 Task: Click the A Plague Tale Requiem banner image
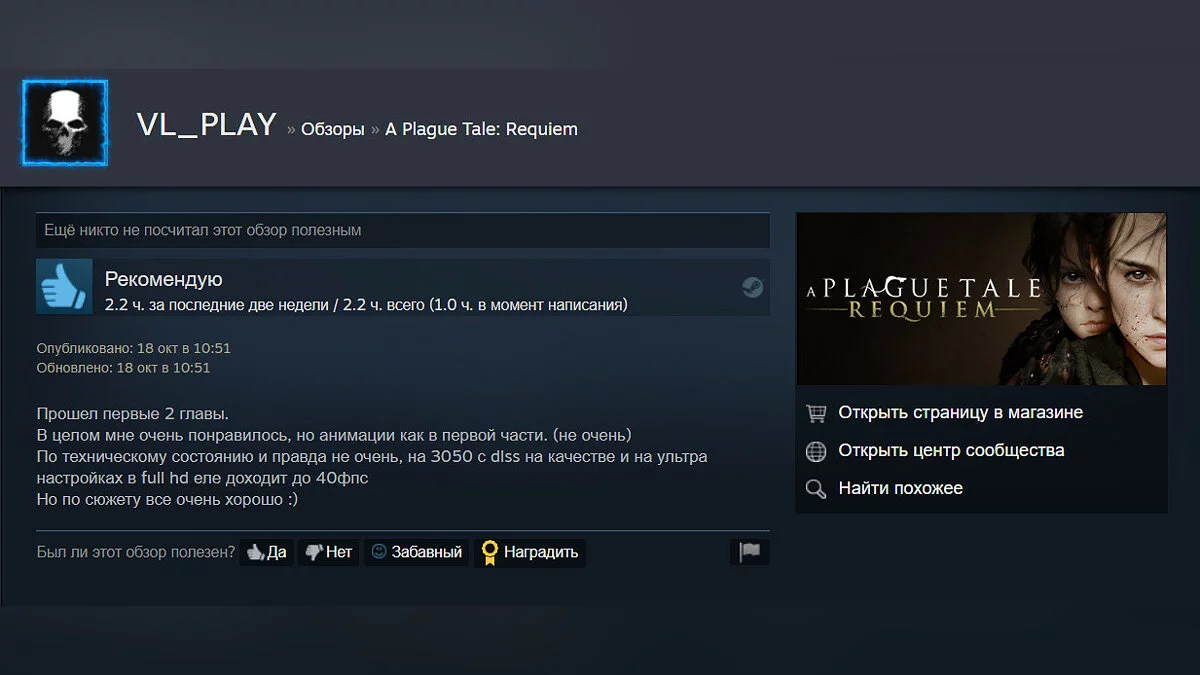click(x=981, y=299)
